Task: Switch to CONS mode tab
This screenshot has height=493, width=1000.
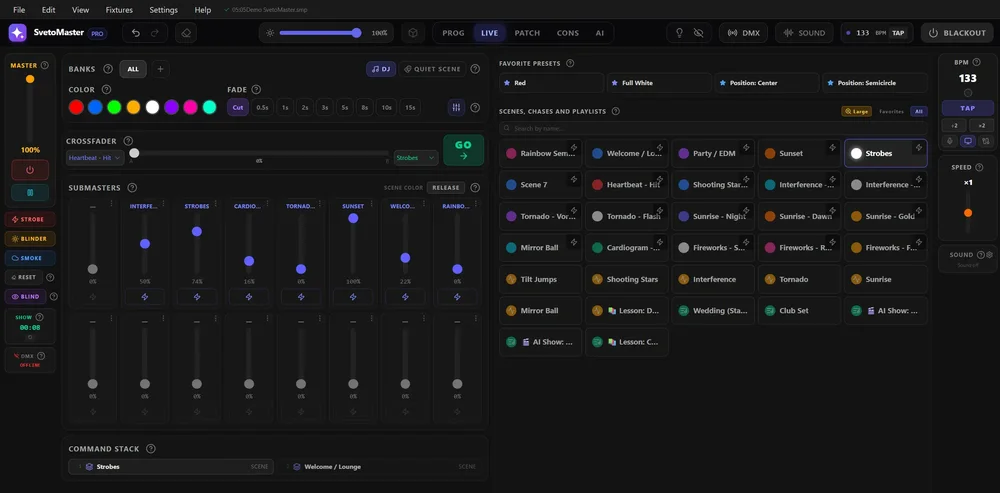Action: (568, 33)
